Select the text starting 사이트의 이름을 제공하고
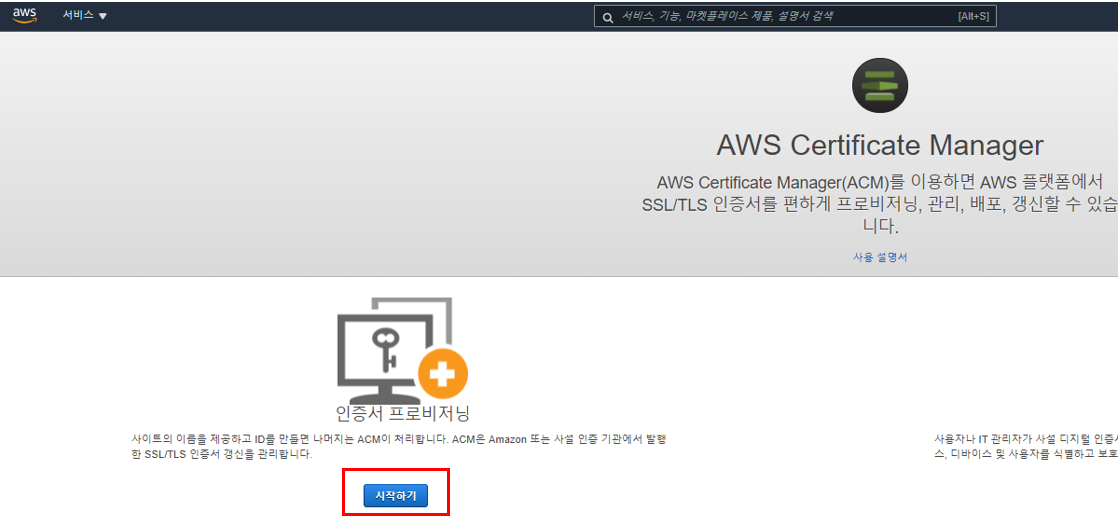1118x521 pixels. [x=399, y=447]
